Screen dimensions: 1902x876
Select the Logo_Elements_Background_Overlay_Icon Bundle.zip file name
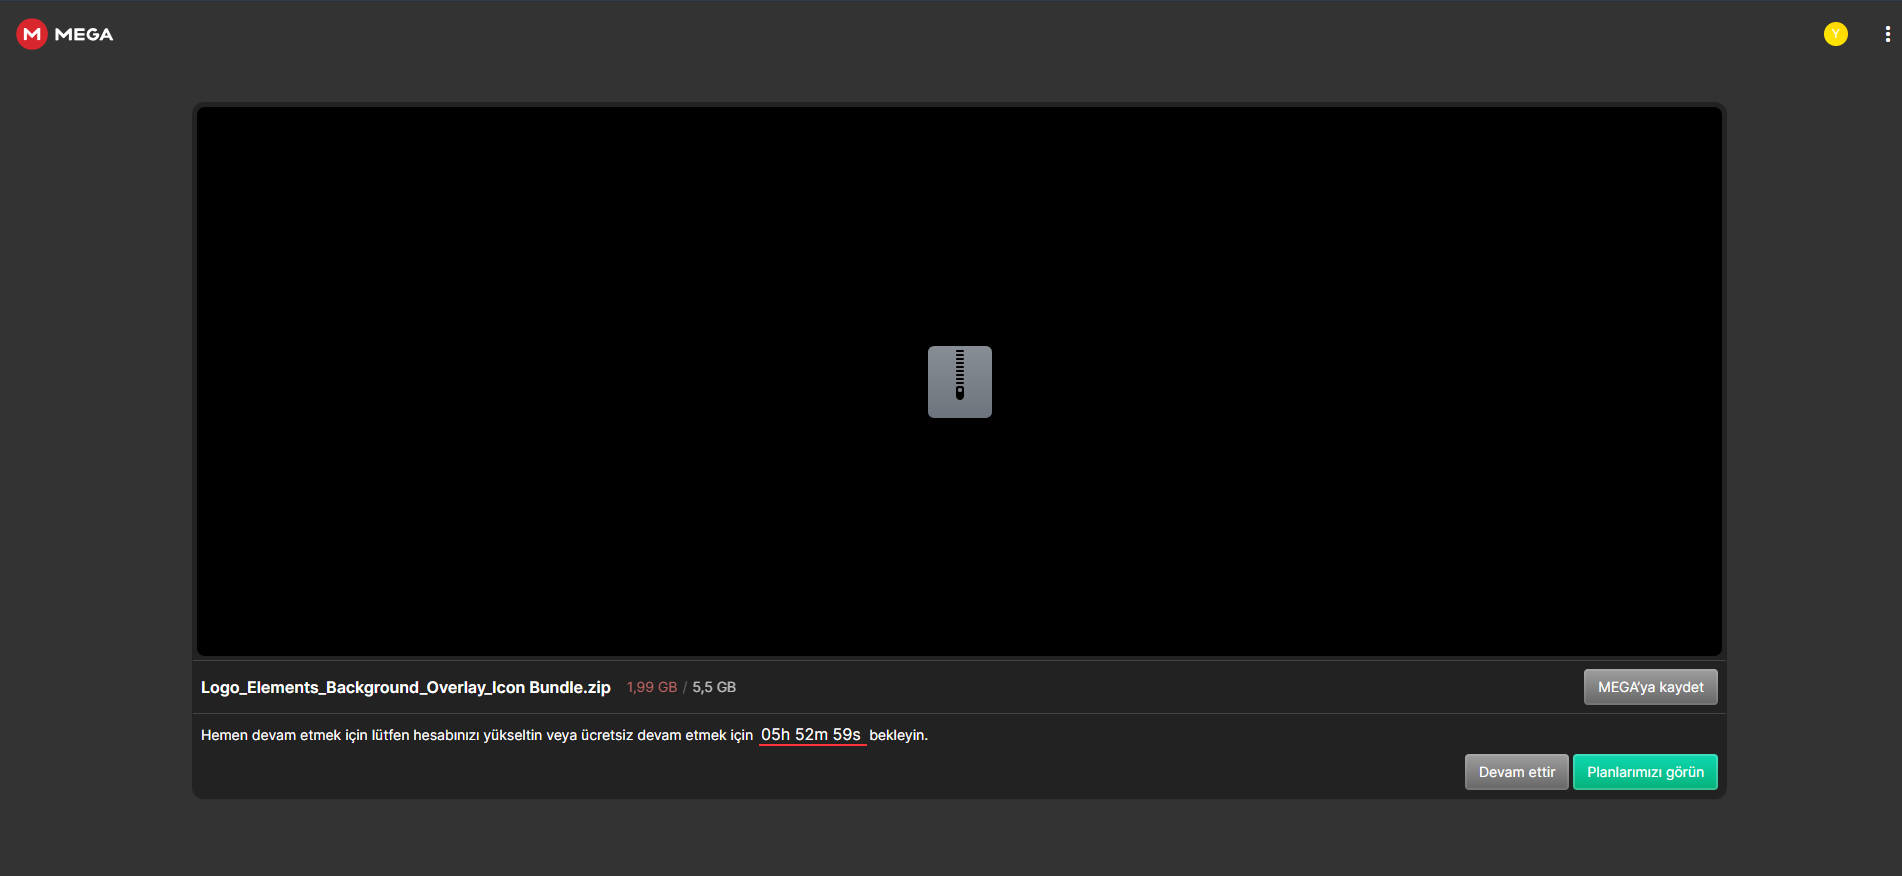point(405,687)
